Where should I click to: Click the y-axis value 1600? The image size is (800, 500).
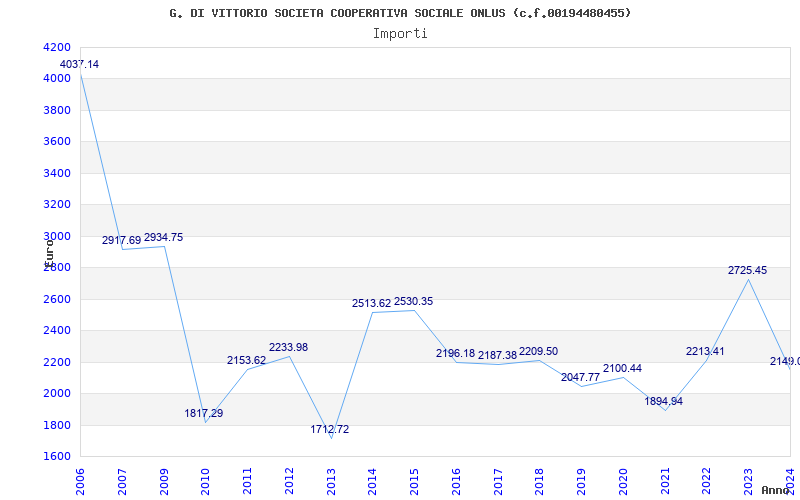(x=57, y=456)
